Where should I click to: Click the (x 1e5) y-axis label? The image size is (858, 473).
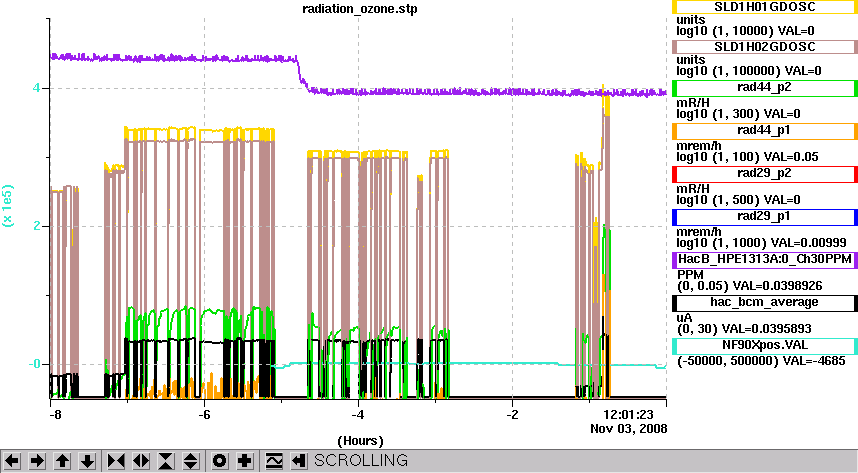click(8, 205)
